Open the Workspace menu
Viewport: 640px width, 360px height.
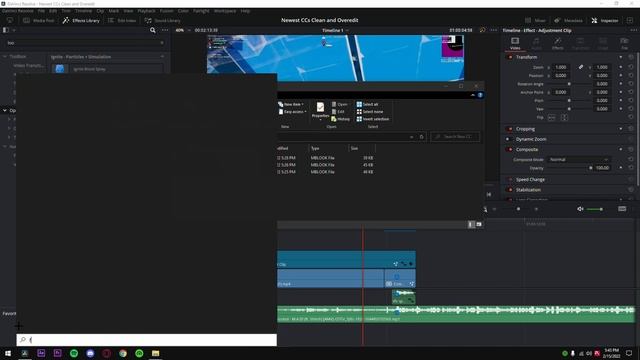point(225,11)
